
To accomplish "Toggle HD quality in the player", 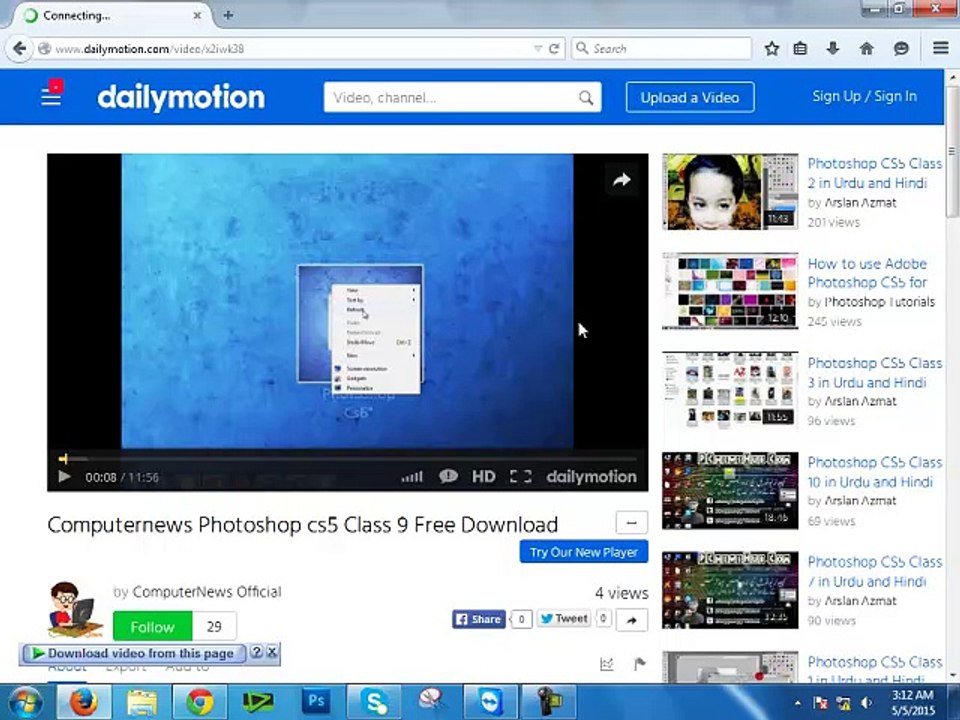I will tap(483, 476).
